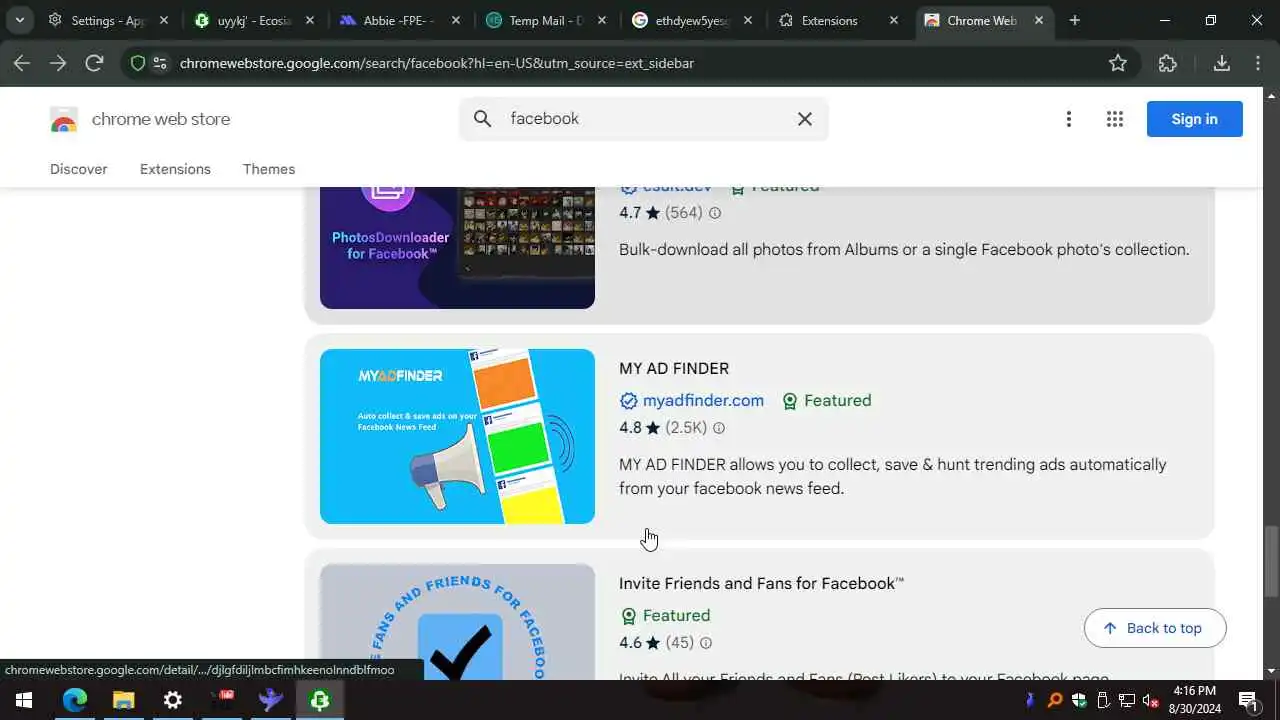The width and height of the screenshot is (1280, 720).
Task: Click the network tray icon
Action: (x=1127, y=700)
